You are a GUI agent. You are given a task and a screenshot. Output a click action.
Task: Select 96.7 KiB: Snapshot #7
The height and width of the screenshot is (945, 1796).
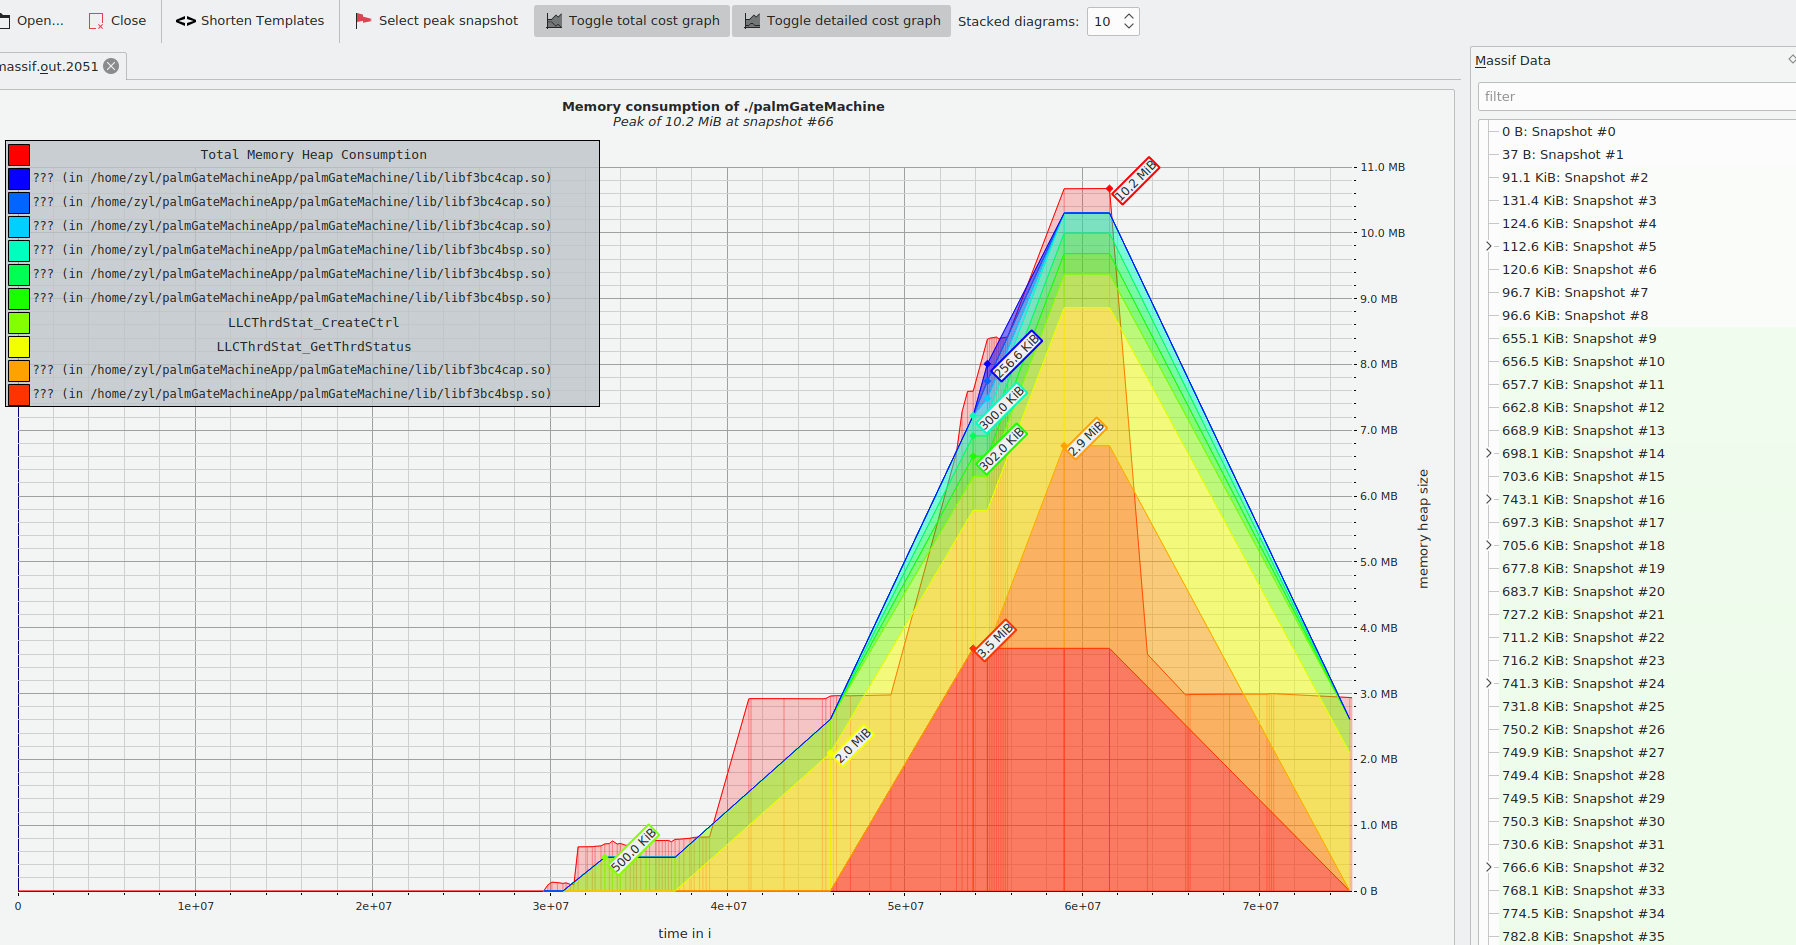tap(1574, 293)
